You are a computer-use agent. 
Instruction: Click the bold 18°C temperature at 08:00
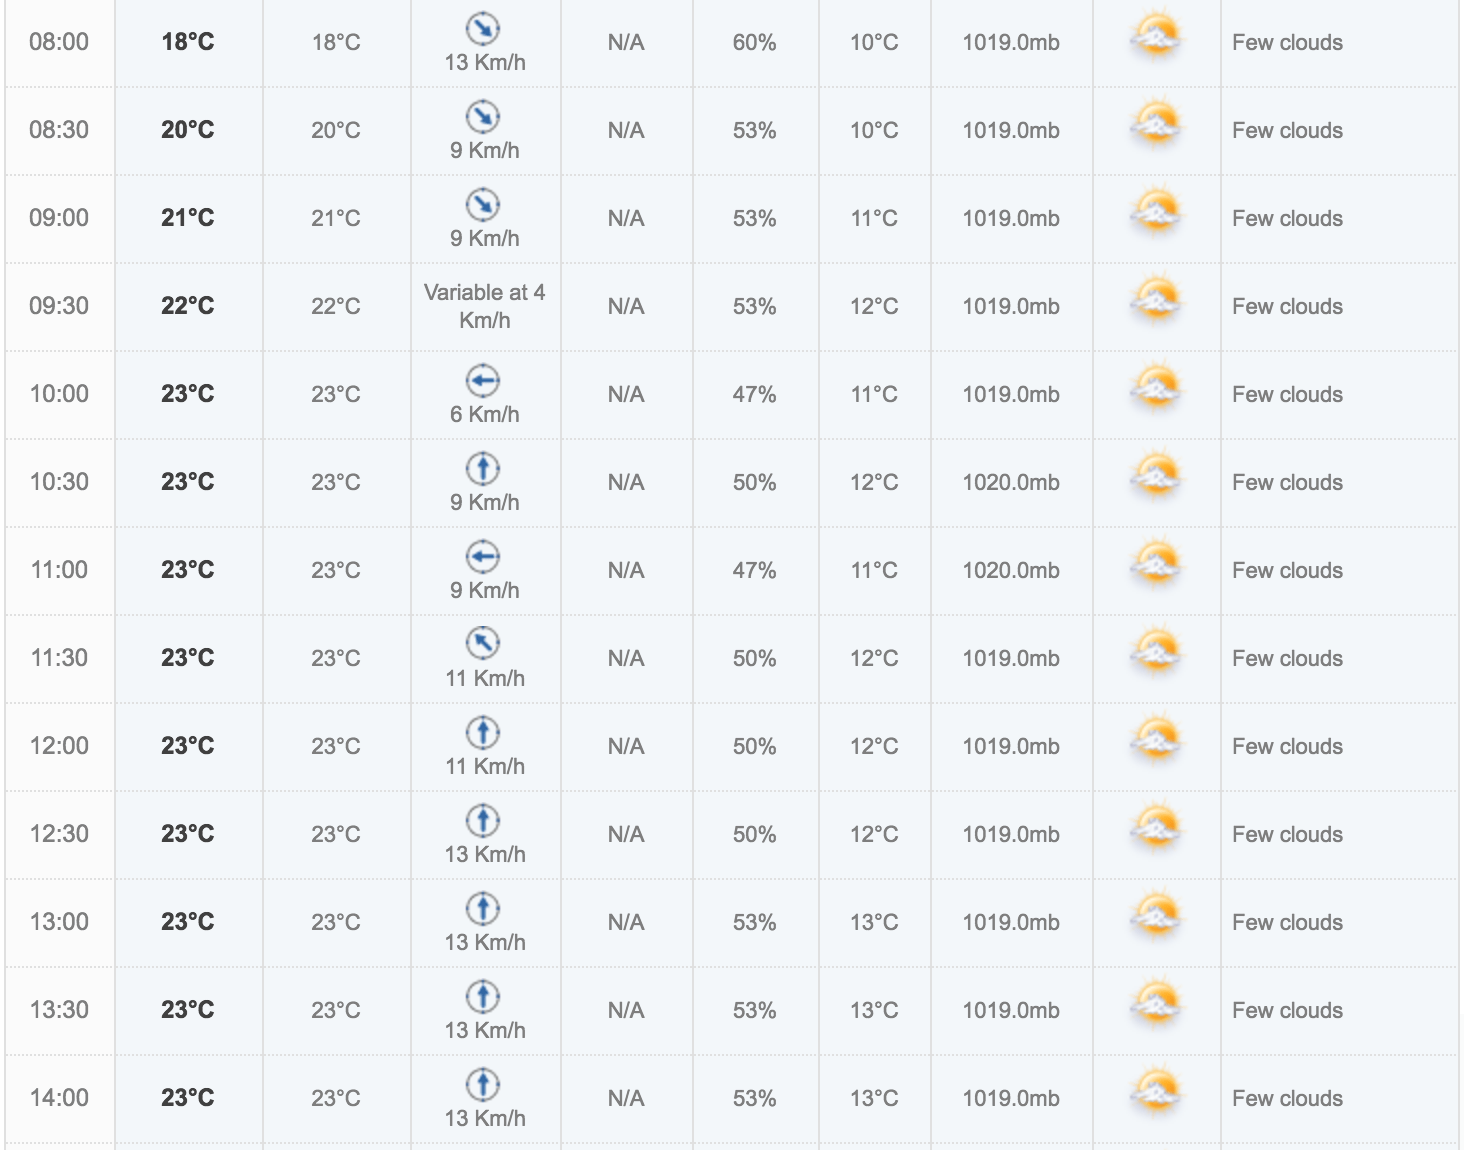(x=188, y=42)
